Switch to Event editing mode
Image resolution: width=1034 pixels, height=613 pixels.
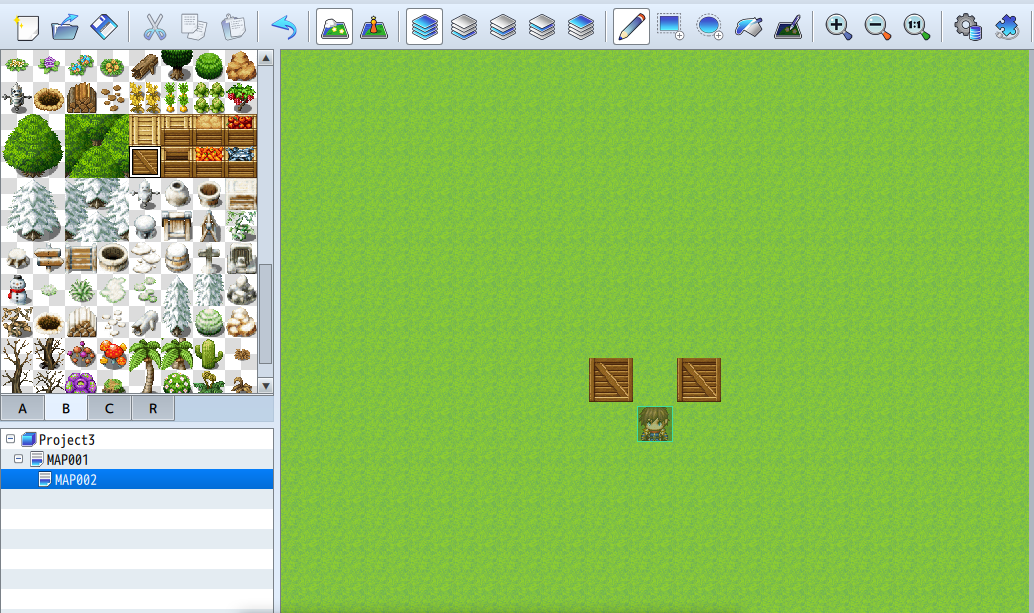(x=374, y=27)
